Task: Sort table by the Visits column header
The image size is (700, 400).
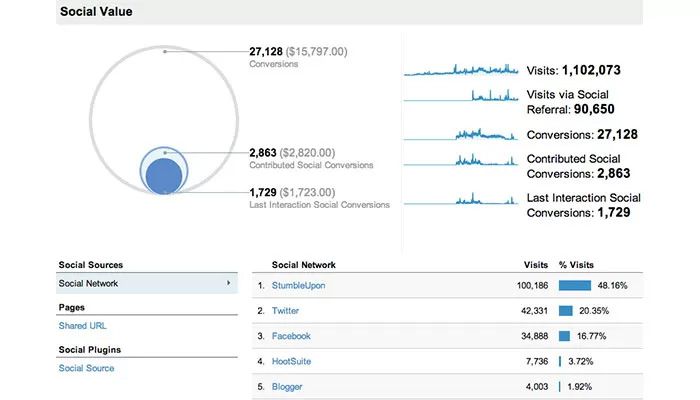Action: [x=536, y=265]
